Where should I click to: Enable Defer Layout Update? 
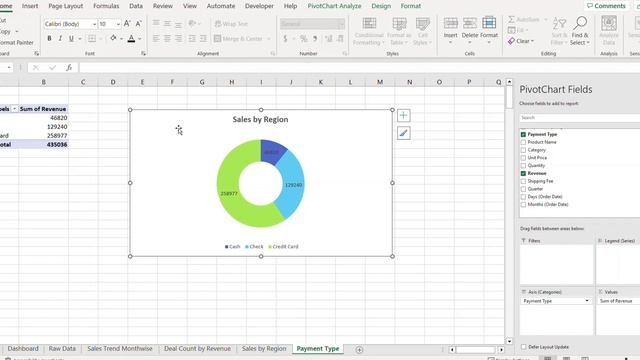coord(524,347)
